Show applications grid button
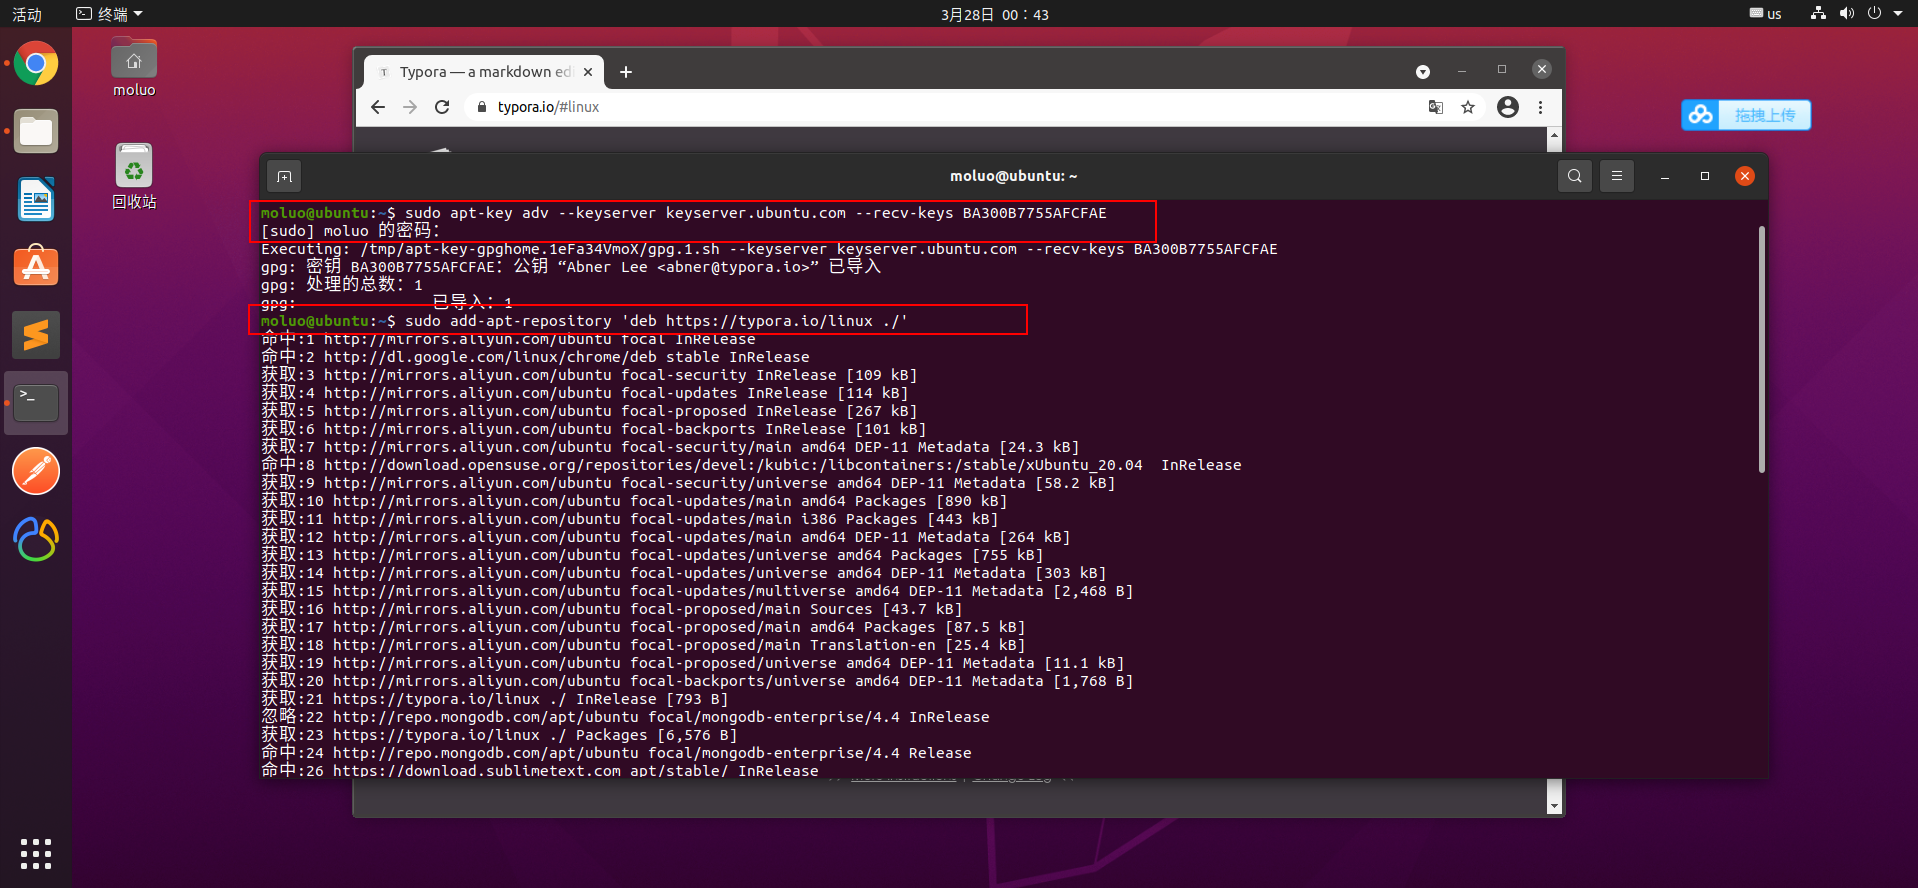 pos(36,854)
